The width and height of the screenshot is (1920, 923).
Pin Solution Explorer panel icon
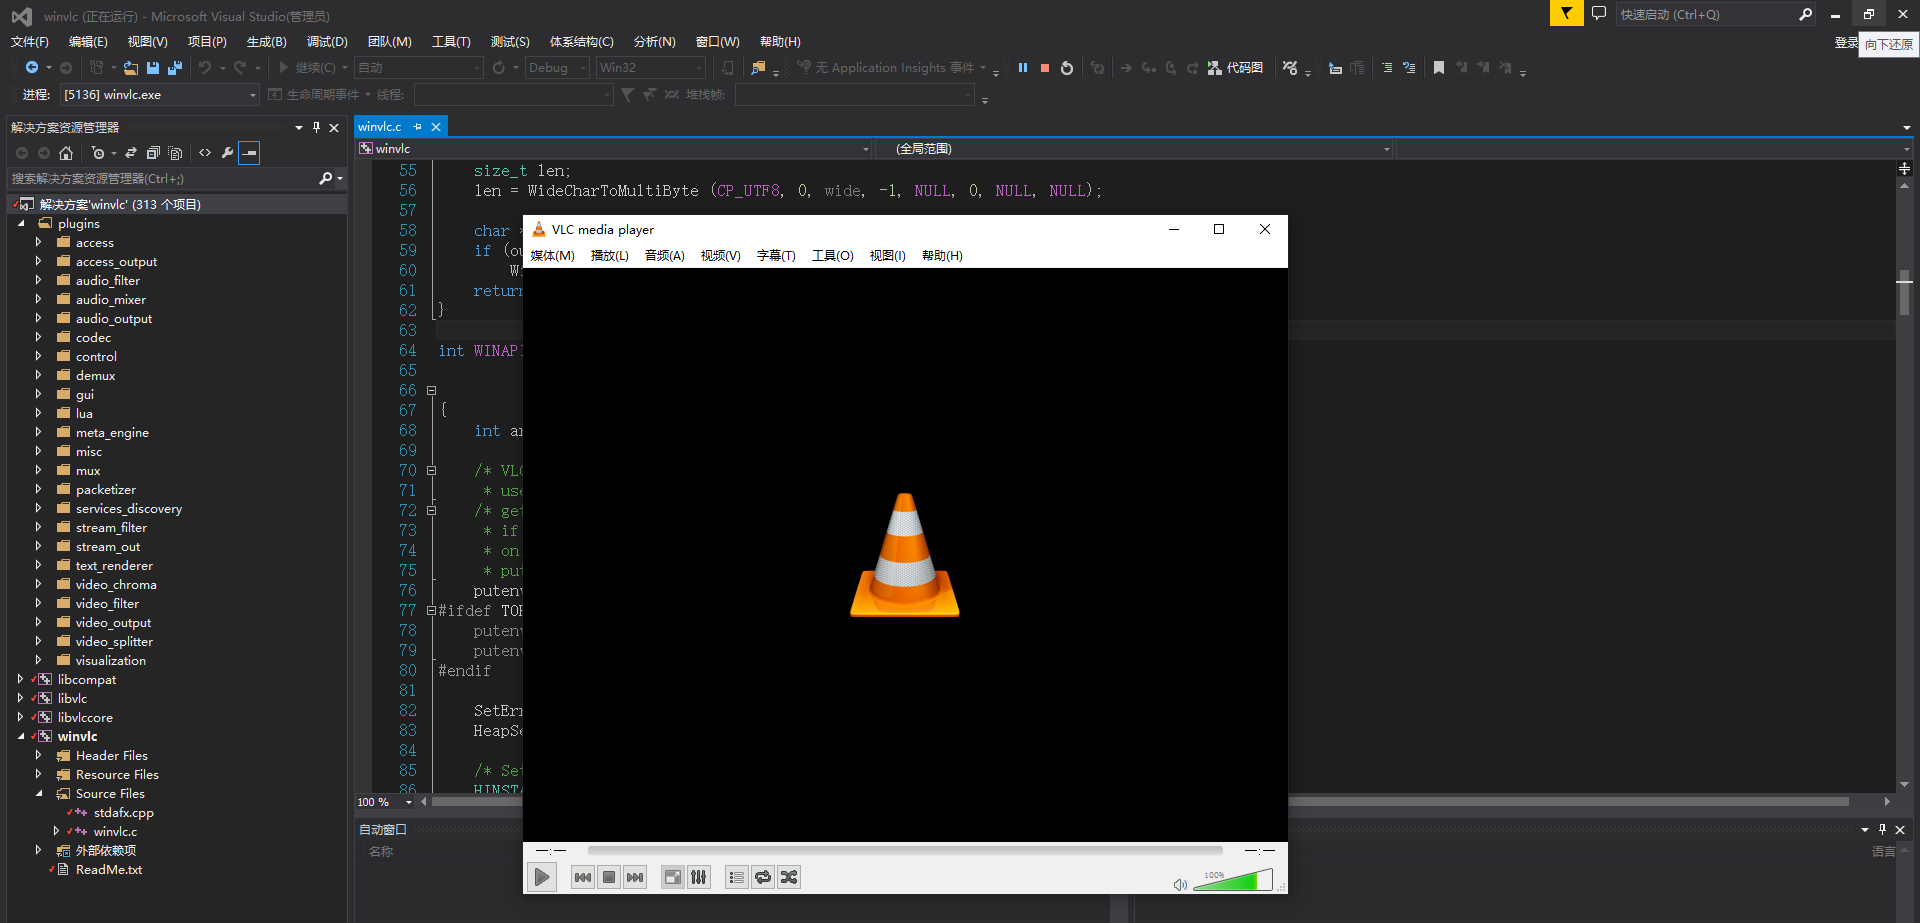click(x=316, y=127)
